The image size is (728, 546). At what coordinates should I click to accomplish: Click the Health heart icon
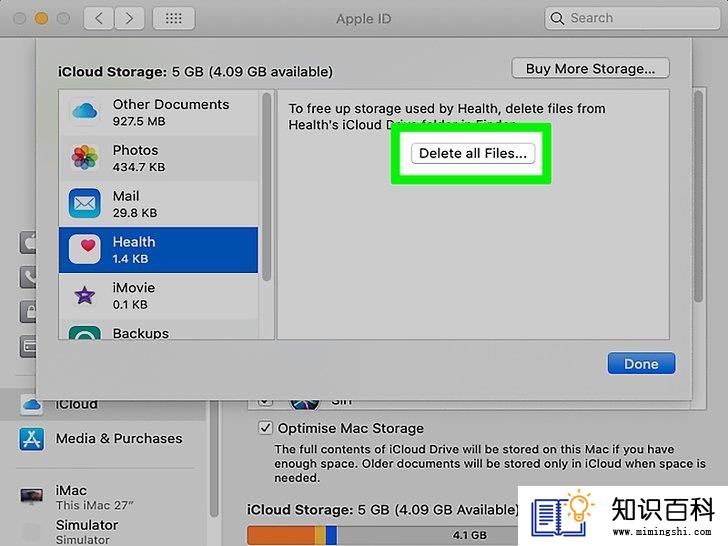[x=84, y=249]
